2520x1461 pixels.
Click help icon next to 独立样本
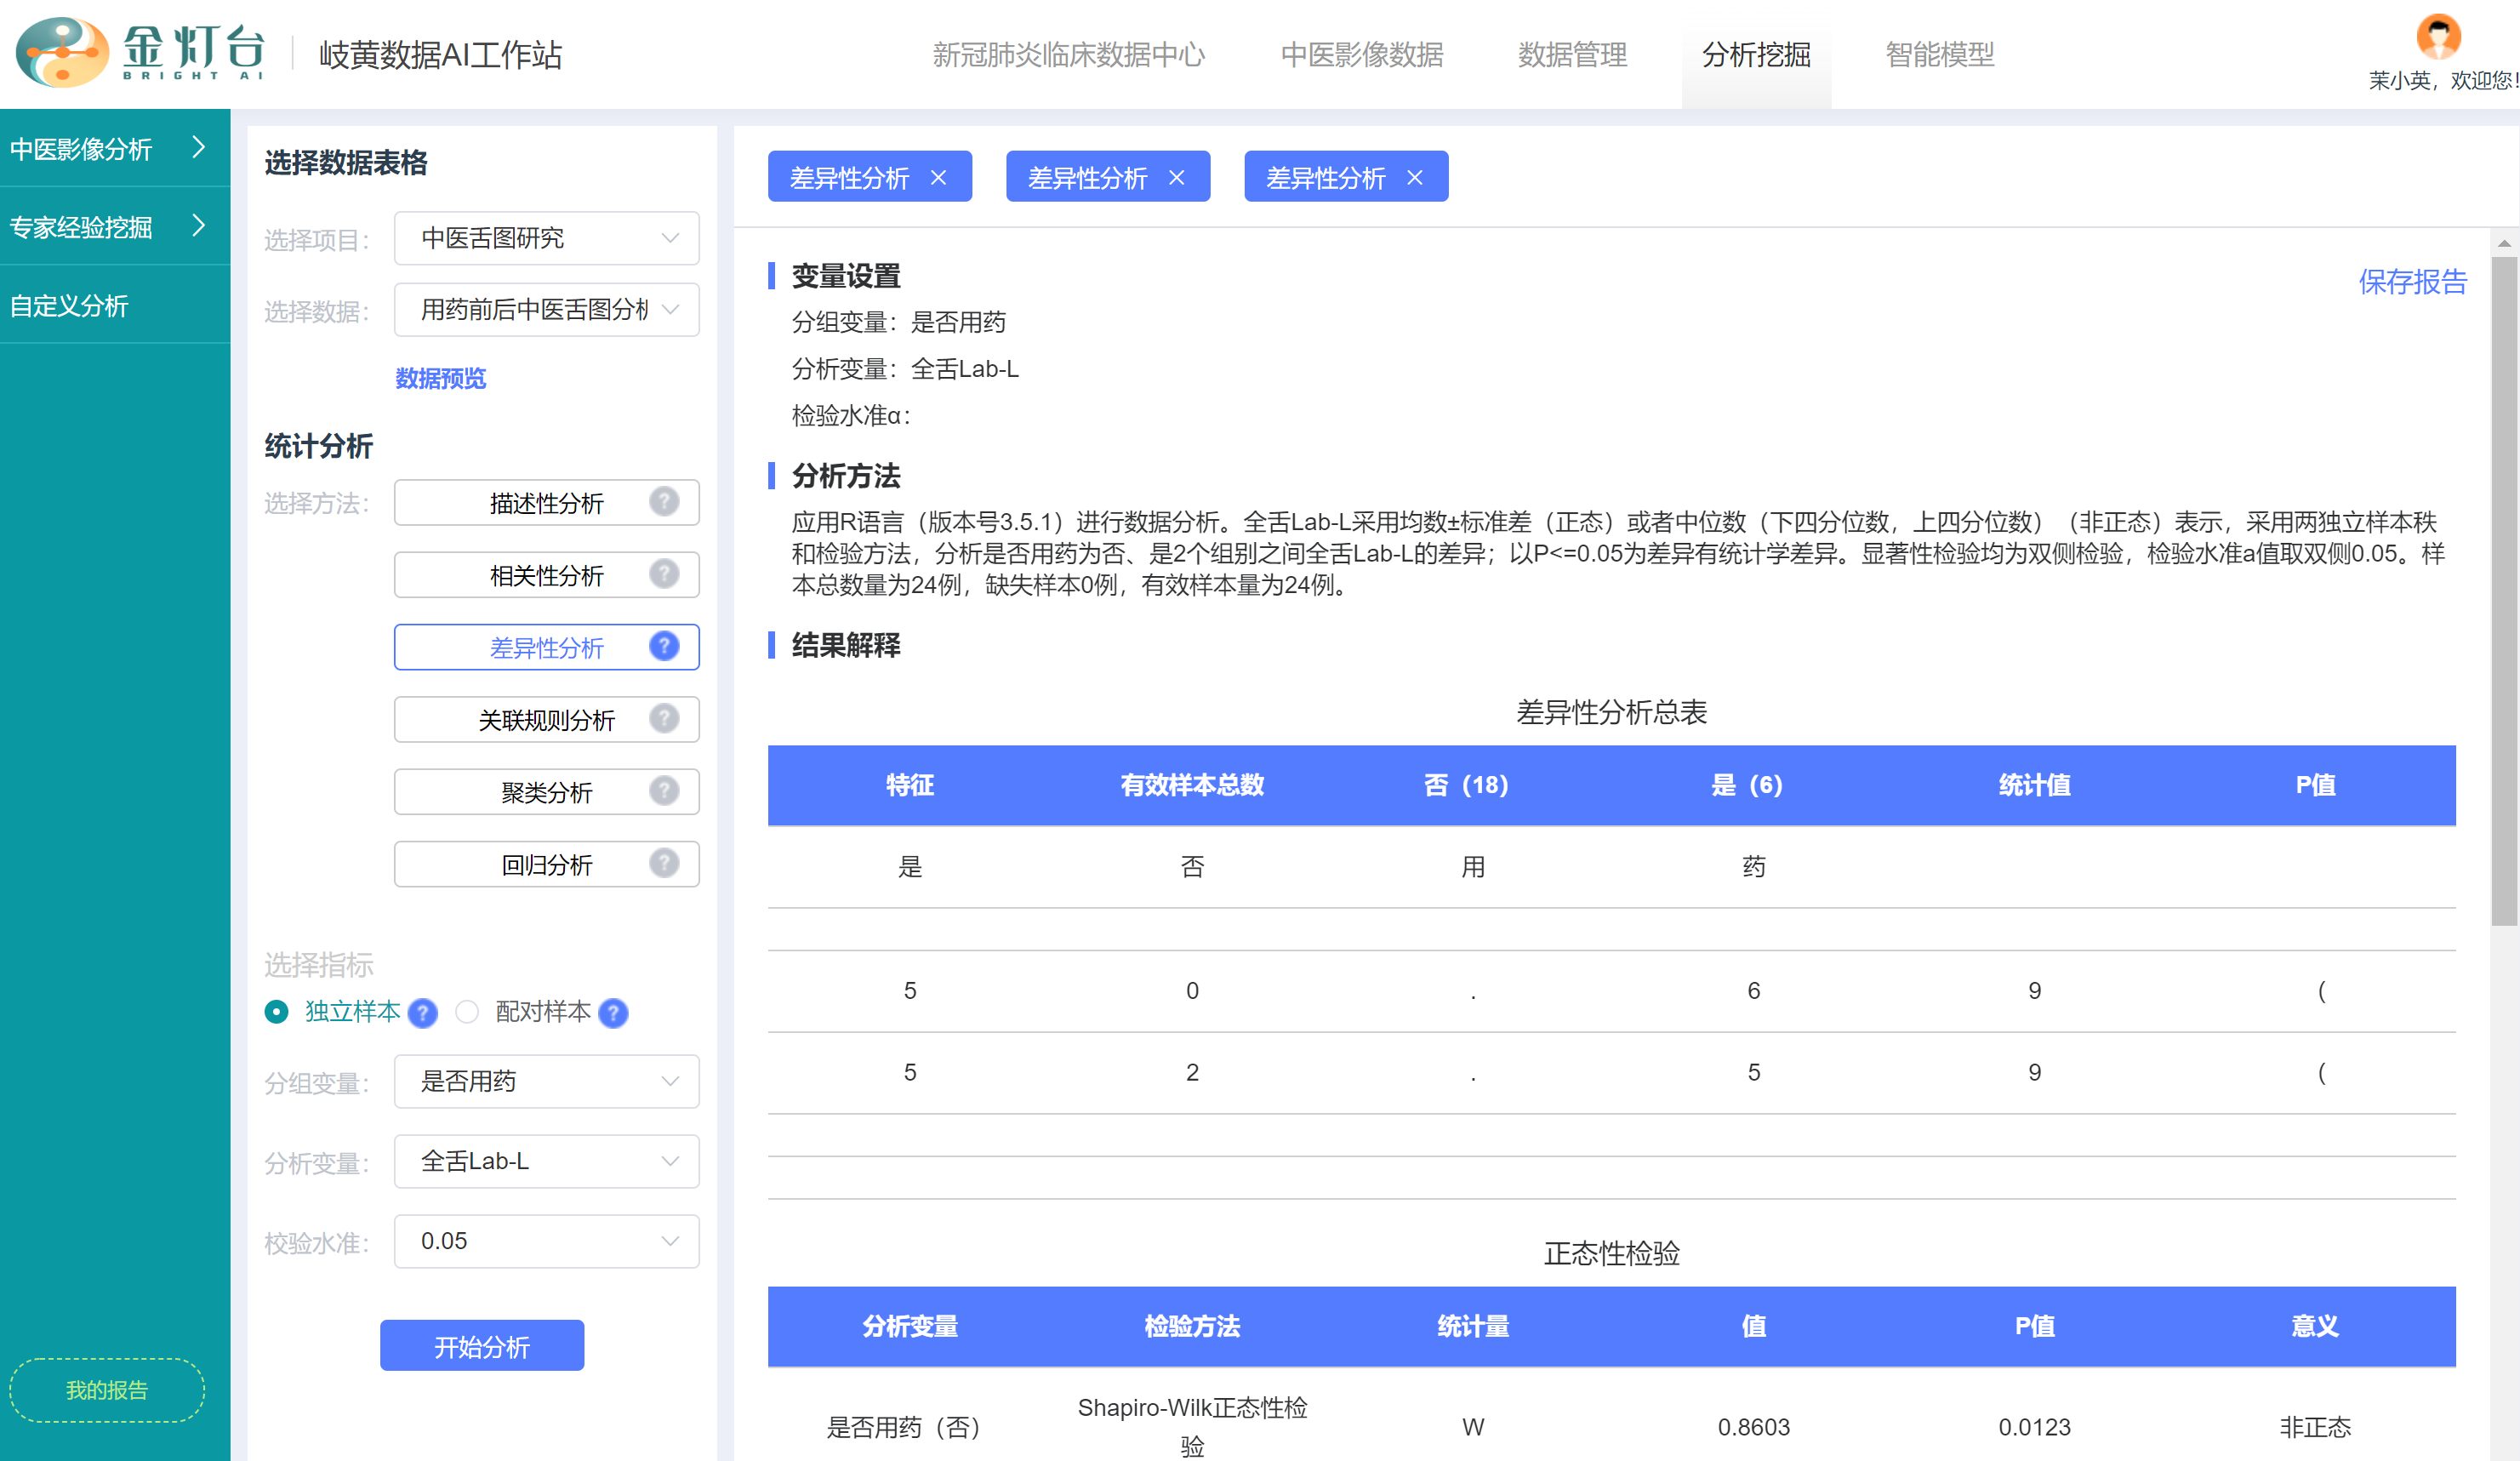(423, 1013)
